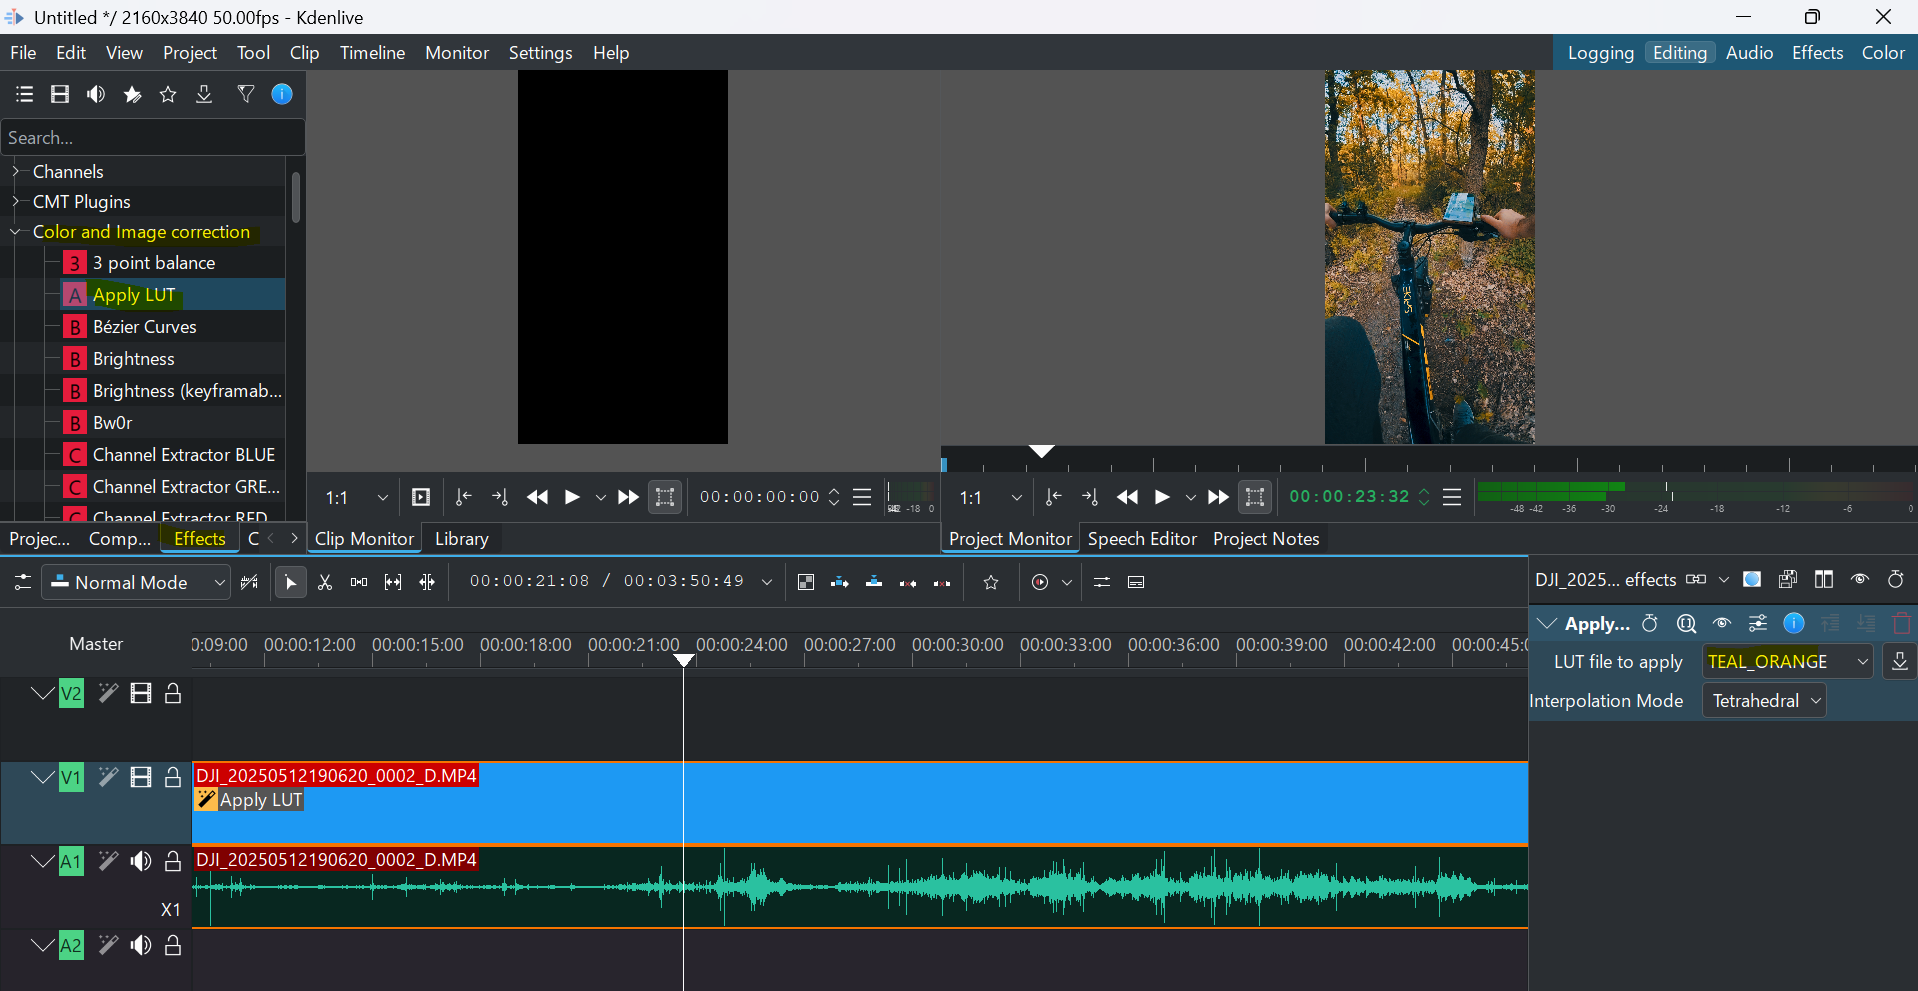Expand the Channels effects category
The image size is (1918, 991).
point(16,172)
